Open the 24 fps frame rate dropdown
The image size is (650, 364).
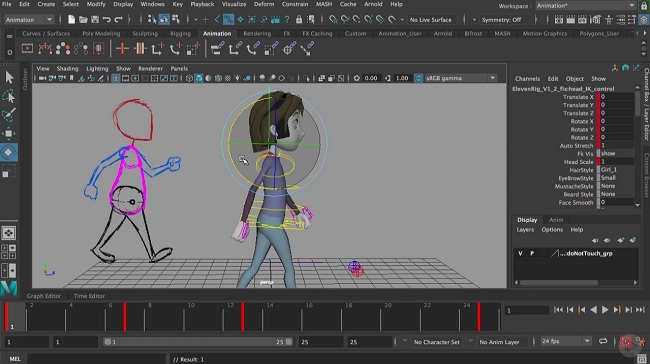(x=565, y=341)
